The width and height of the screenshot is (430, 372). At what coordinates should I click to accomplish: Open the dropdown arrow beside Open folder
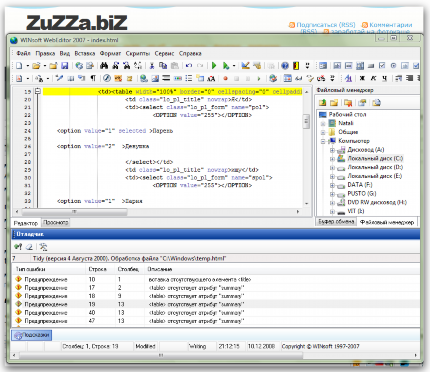(x=44, y=66)
